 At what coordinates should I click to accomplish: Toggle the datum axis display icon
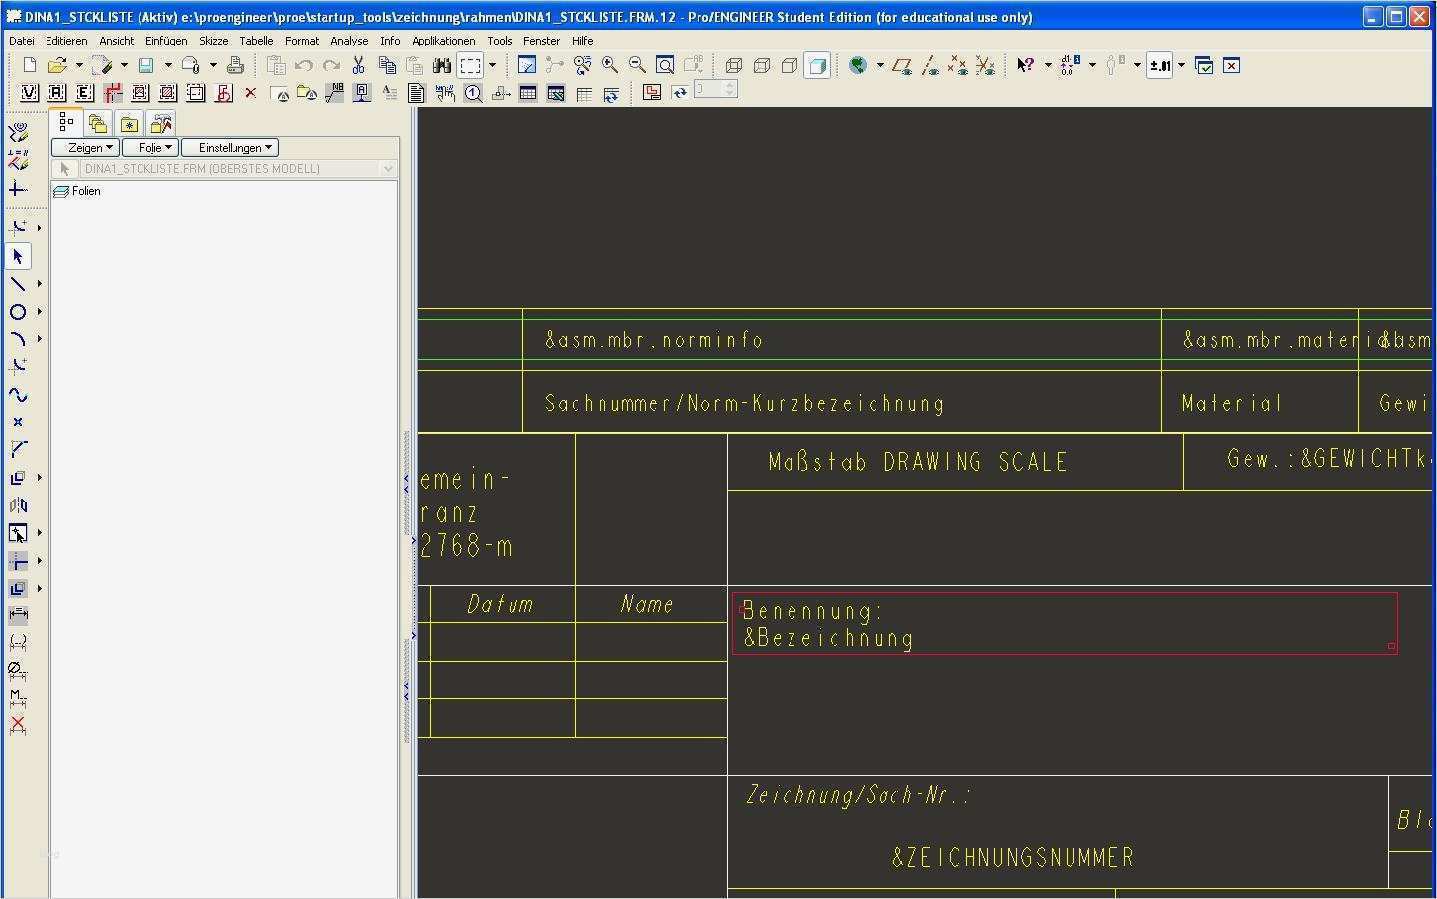[930, 65]
